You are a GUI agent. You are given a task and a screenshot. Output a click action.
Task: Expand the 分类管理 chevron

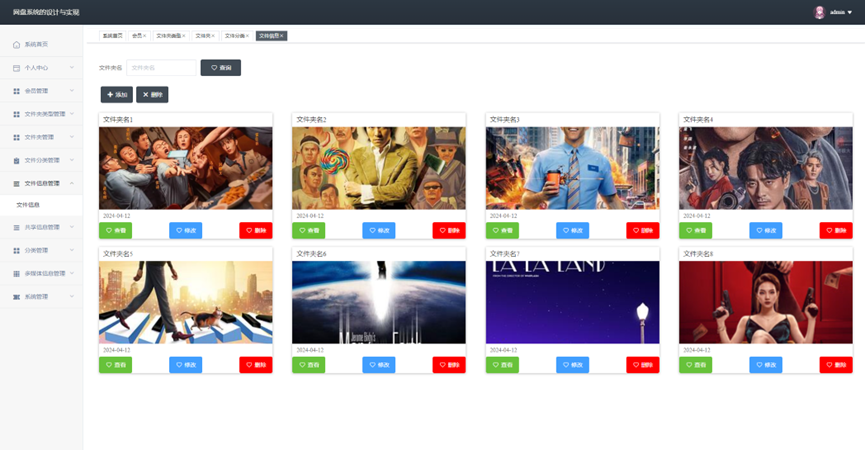pos(72,250)
